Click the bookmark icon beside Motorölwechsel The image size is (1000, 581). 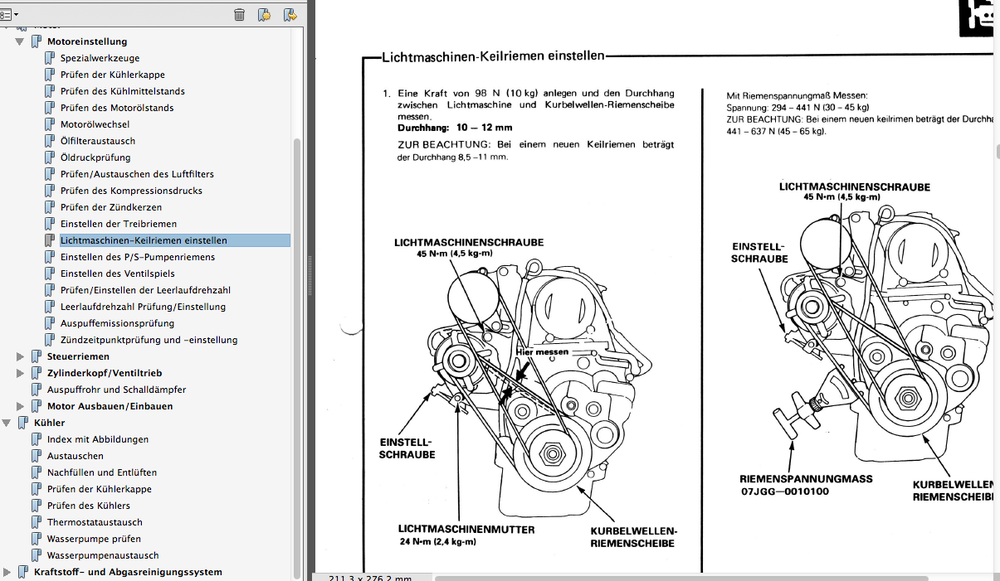(50, 124)
